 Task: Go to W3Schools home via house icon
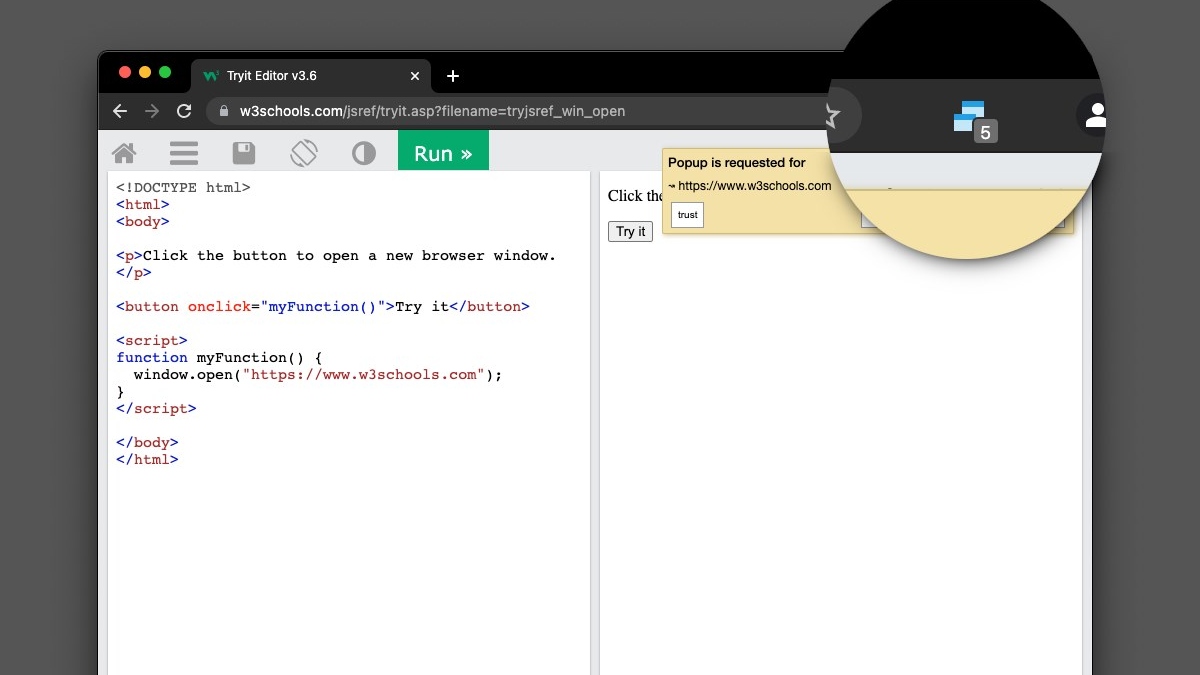(124, 153)
